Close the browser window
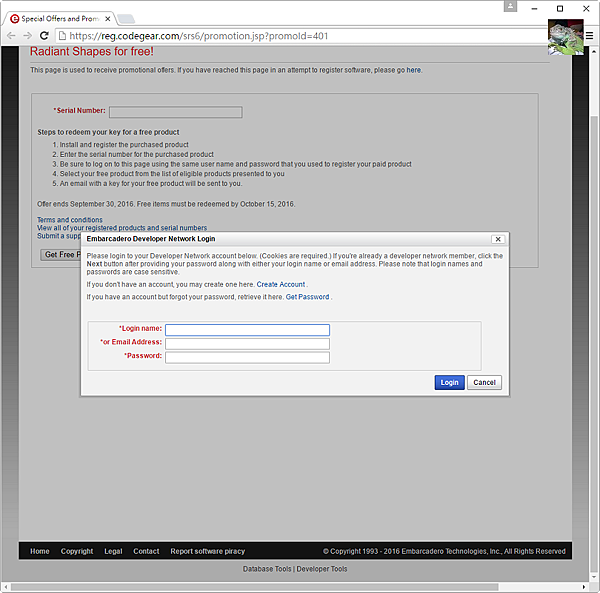Image resolution: width=600 pixels, height=593 pixels. [586, 8]
